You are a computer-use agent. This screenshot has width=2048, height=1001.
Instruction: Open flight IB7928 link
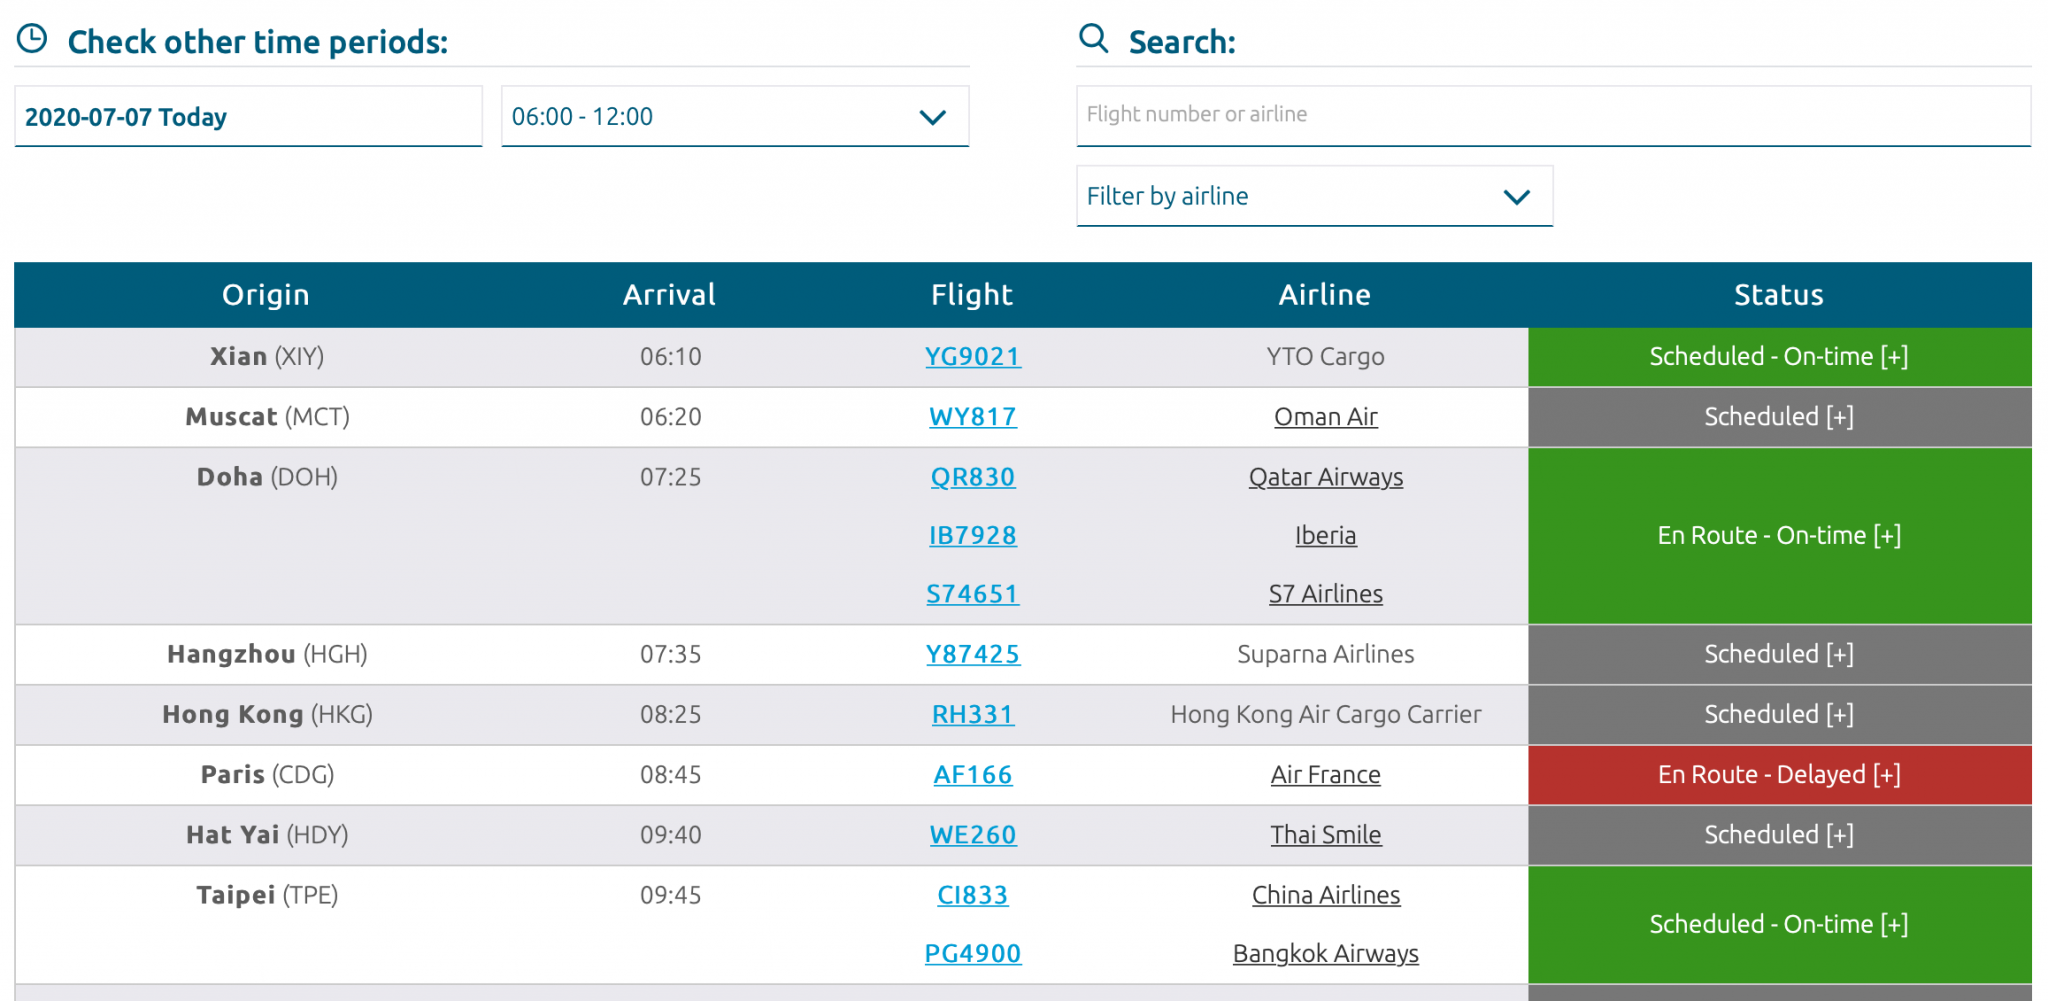point(972,536)
